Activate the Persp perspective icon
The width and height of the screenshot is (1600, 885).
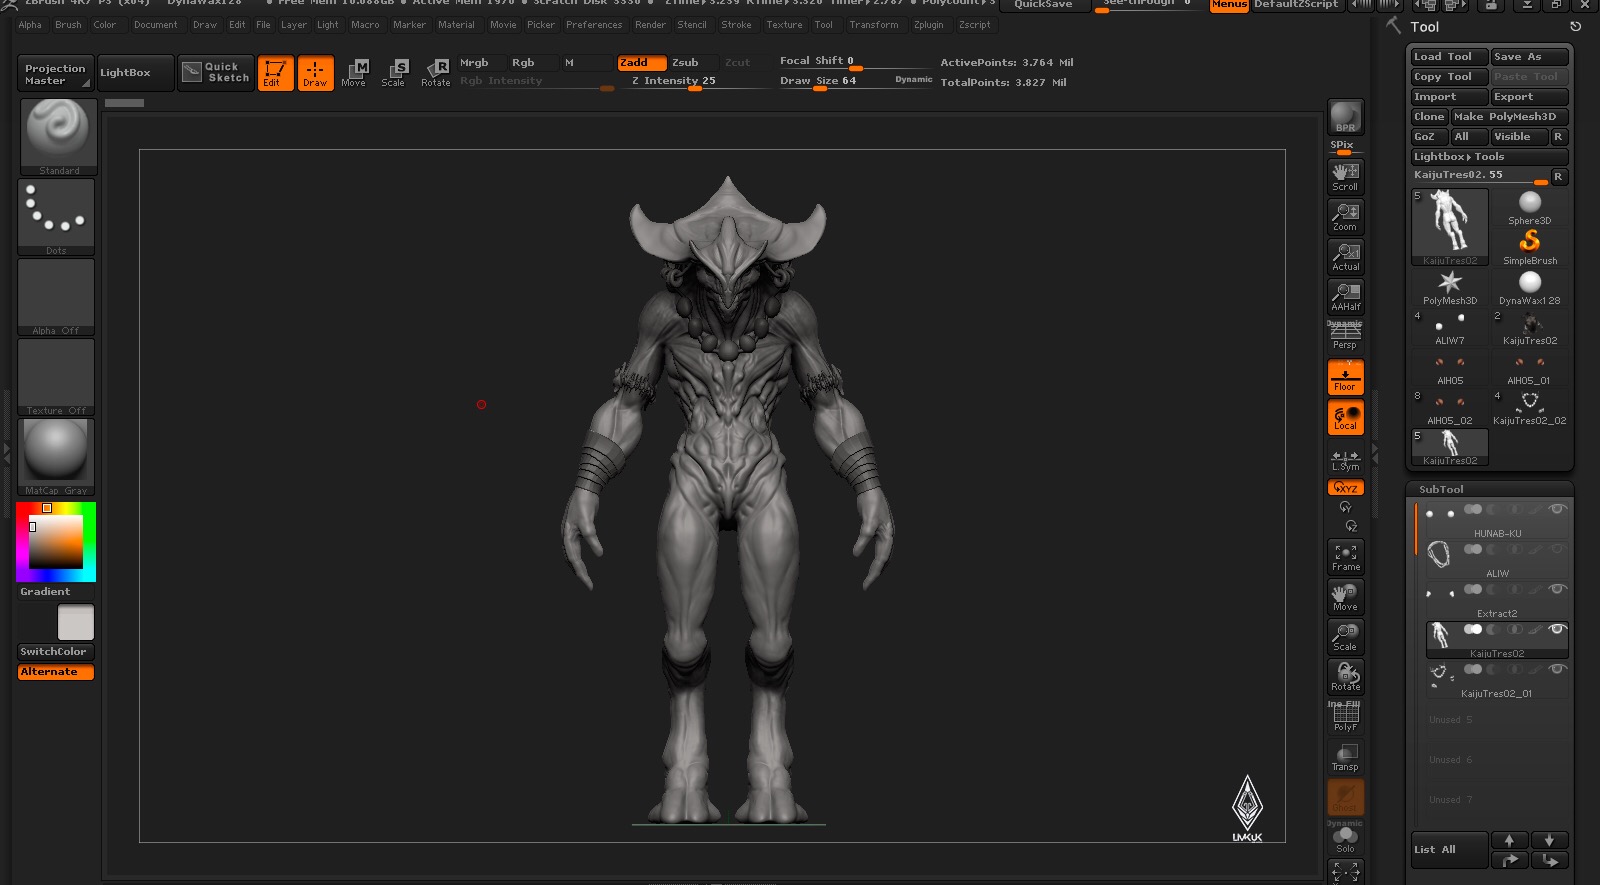(x=1345, y=335)
